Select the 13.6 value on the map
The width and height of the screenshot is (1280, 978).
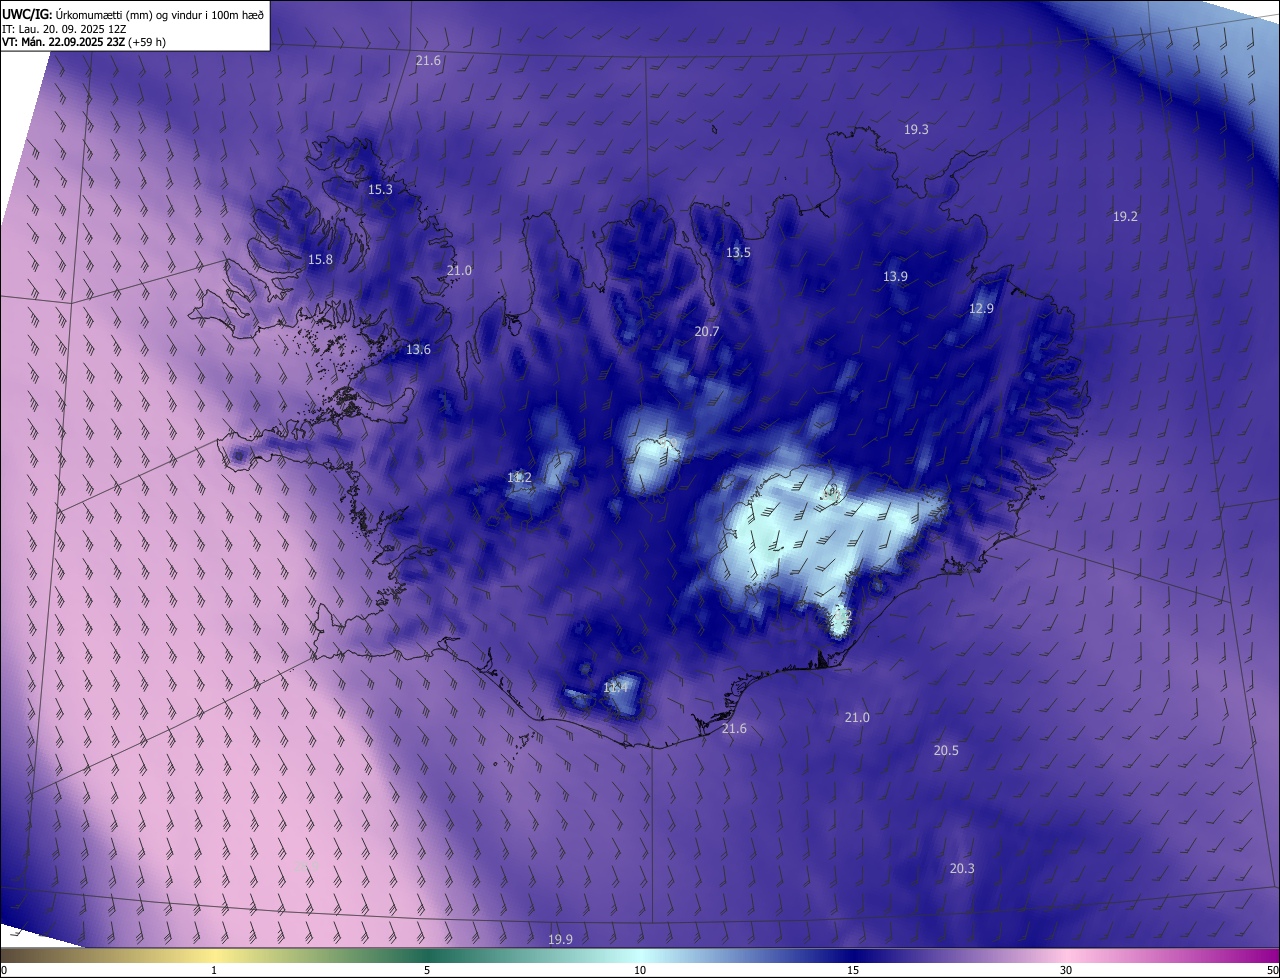tap(418, 350)
